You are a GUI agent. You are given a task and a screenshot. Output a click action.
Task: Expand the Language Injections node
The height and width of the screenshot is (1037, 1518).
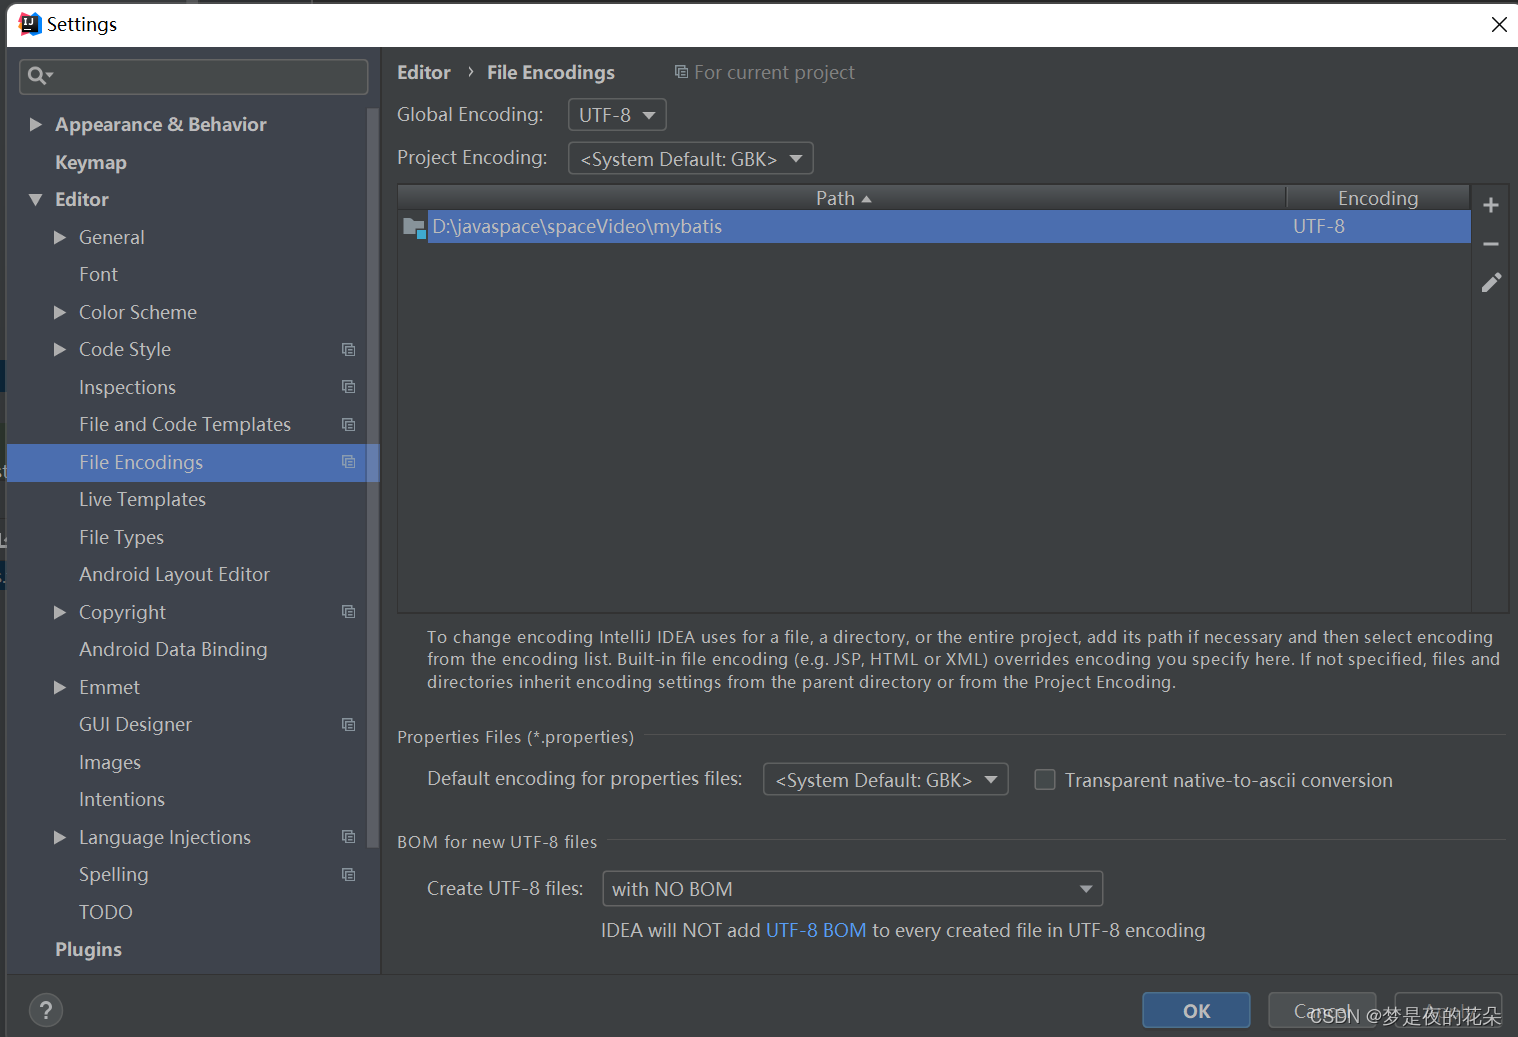click(x=60, y=838)
